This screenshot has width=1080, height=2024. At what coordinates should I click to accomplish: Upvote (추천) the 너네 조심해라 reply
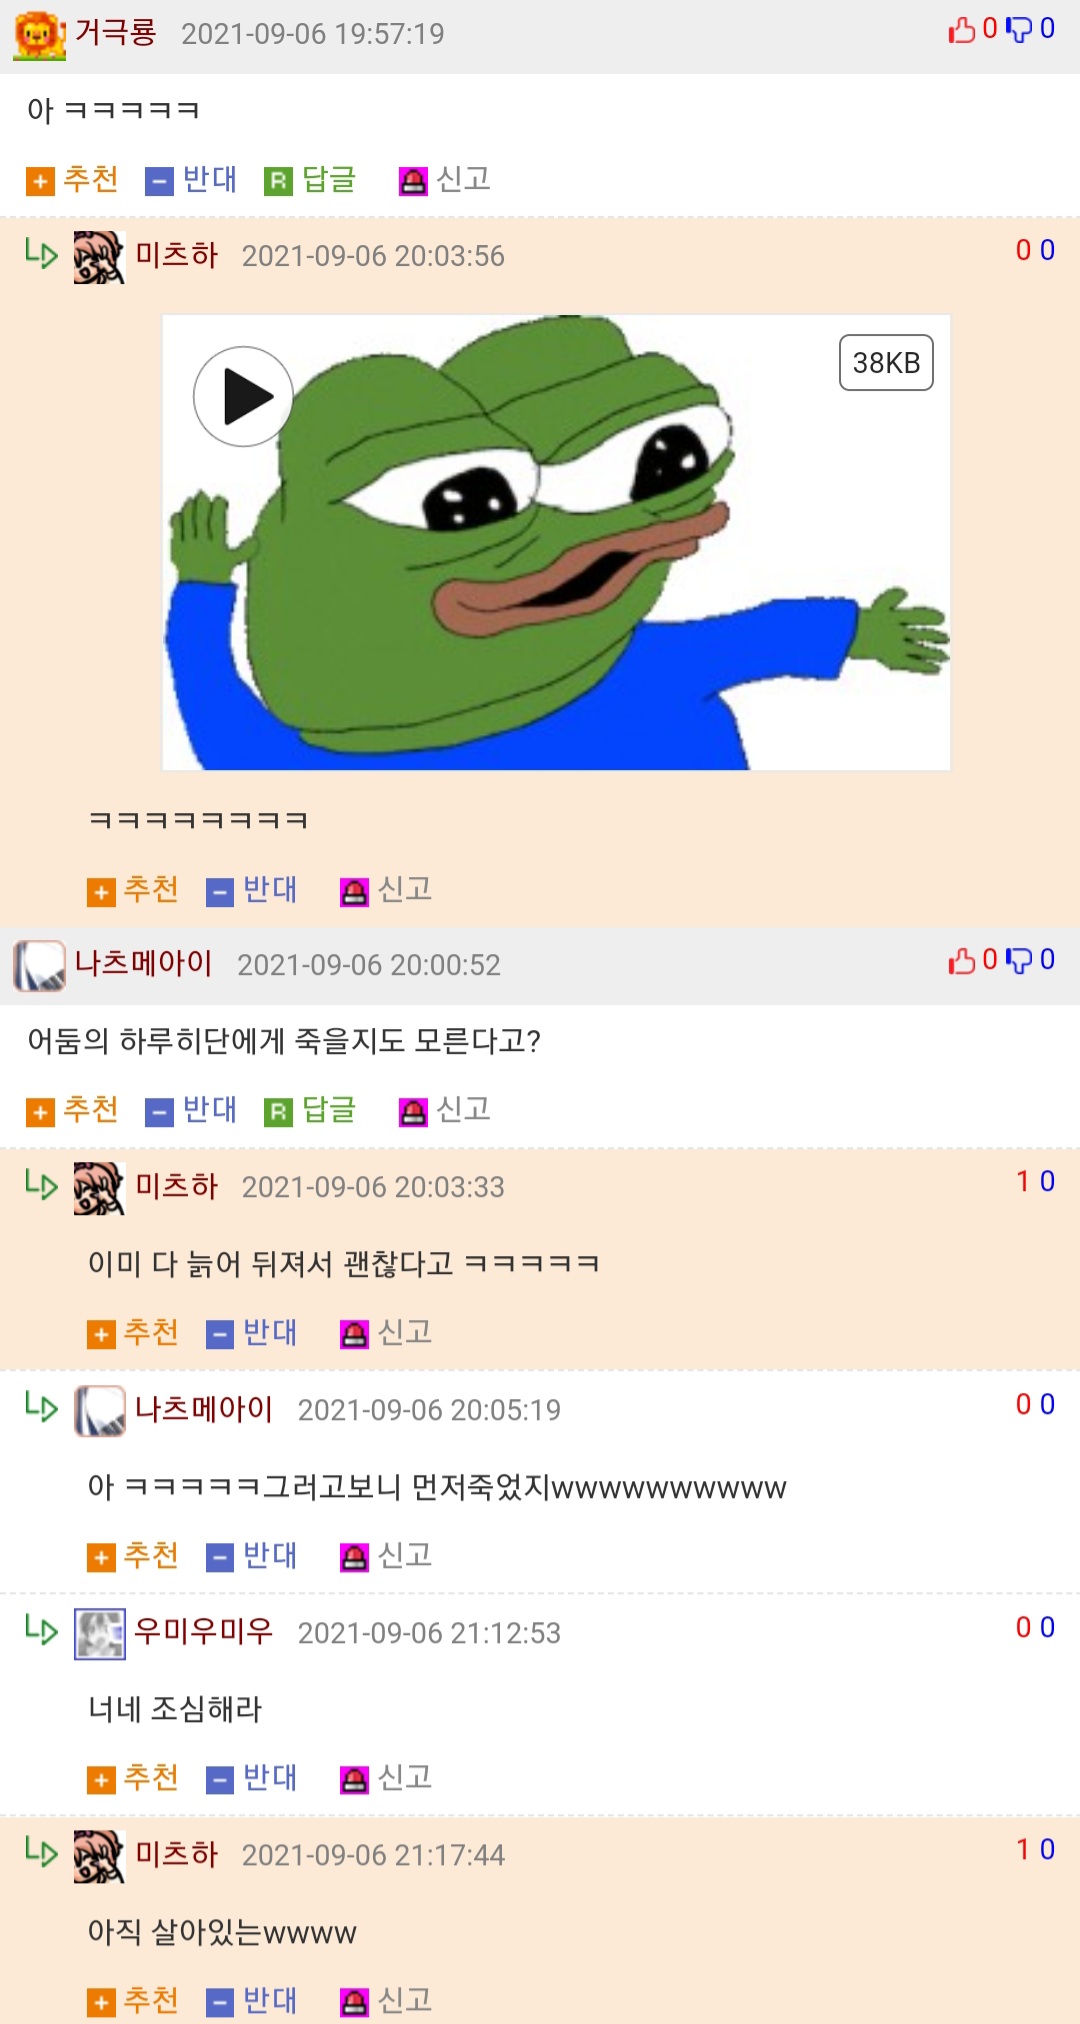pos(133,1778)
